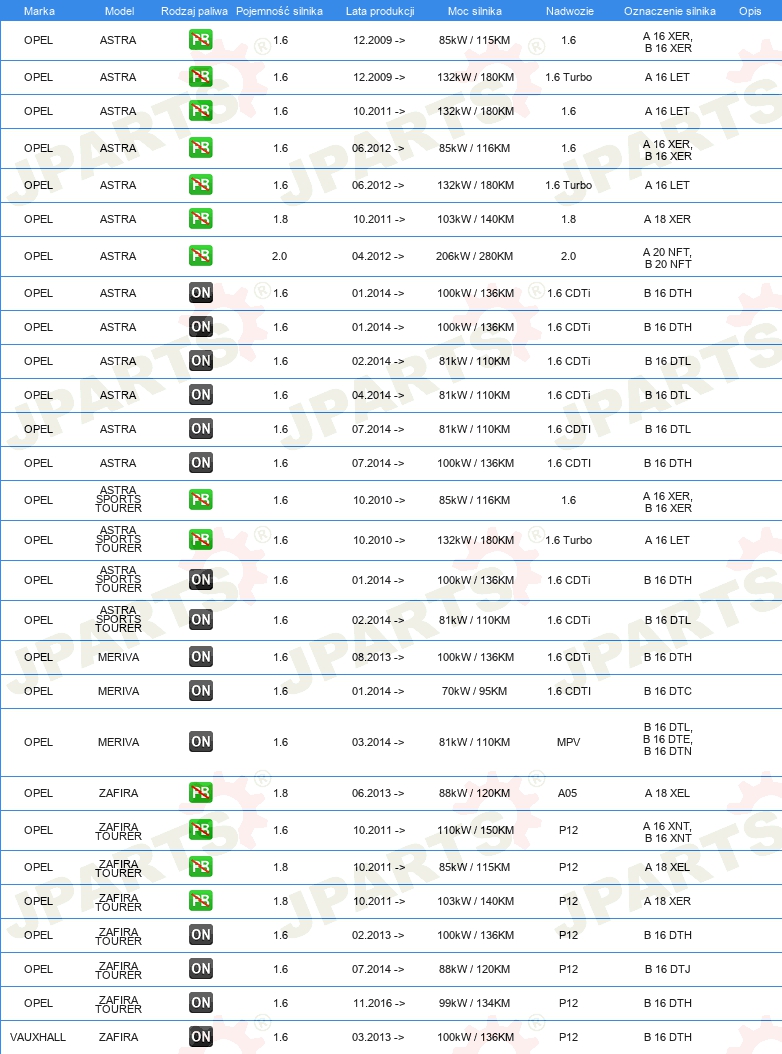Click the '03.2013 ->' production date
Viewport: 782px width, 1054px height.
click(x=378, y=1037)
